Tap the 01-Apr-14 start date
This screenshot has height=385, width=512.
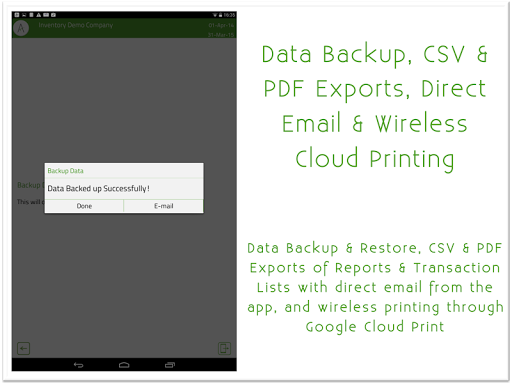click(x=221, y=25)
